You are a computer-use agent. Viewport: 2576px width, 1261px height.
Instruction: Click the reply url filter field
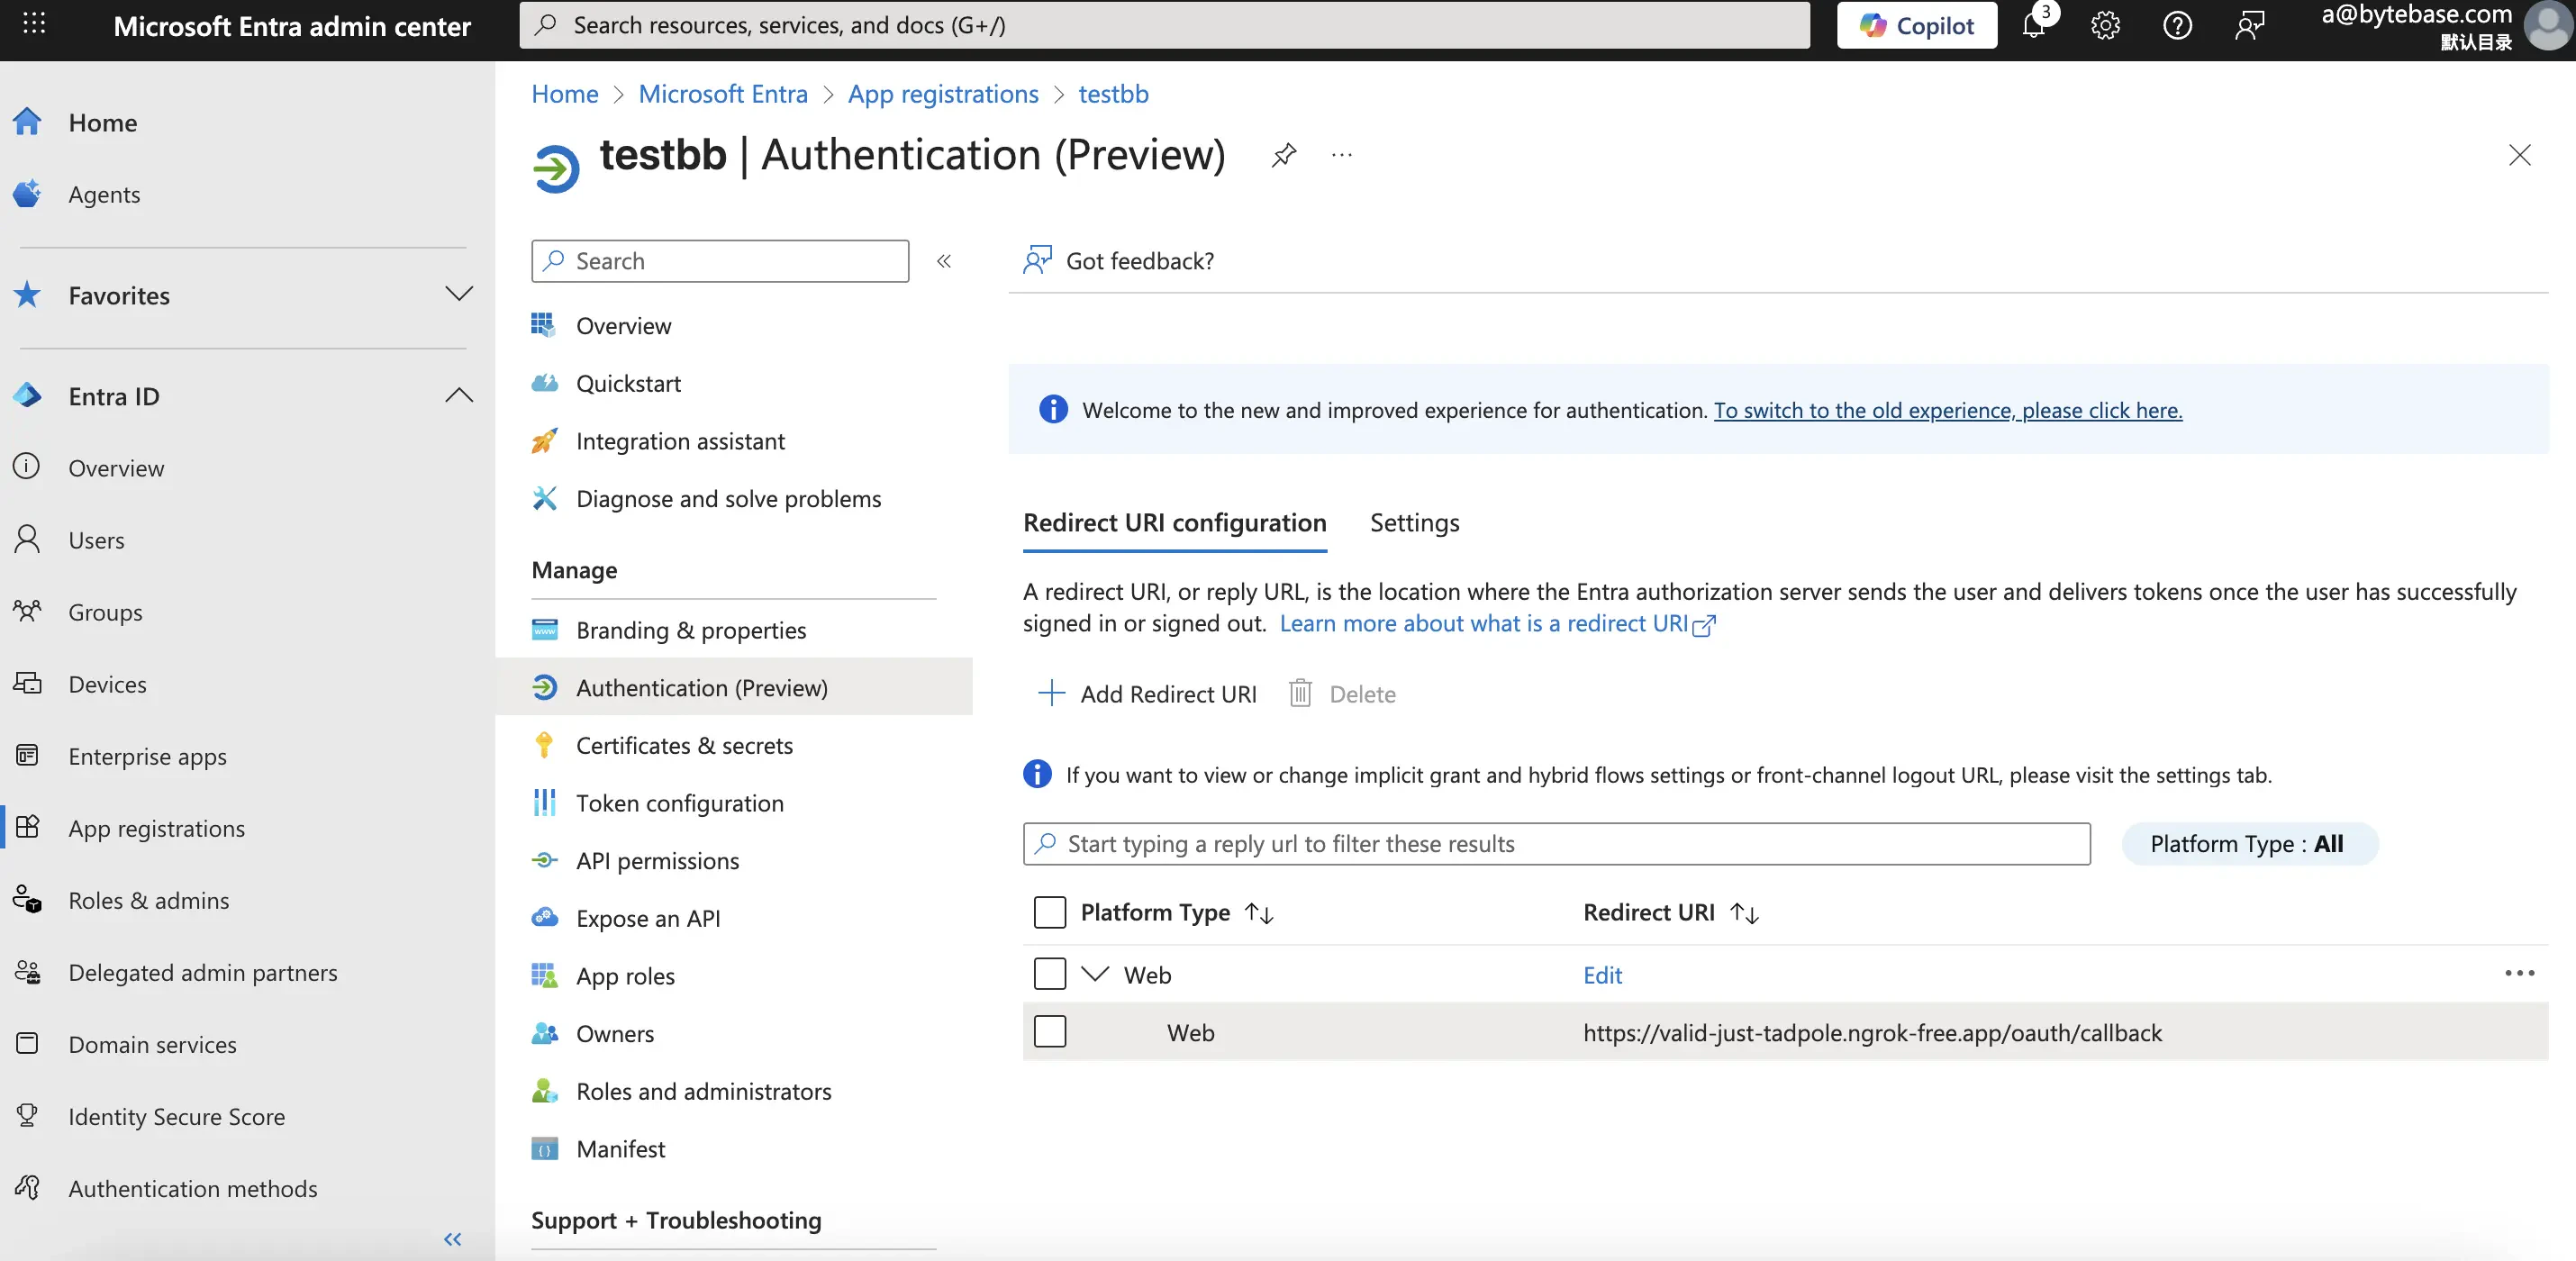click(1556, 843)
